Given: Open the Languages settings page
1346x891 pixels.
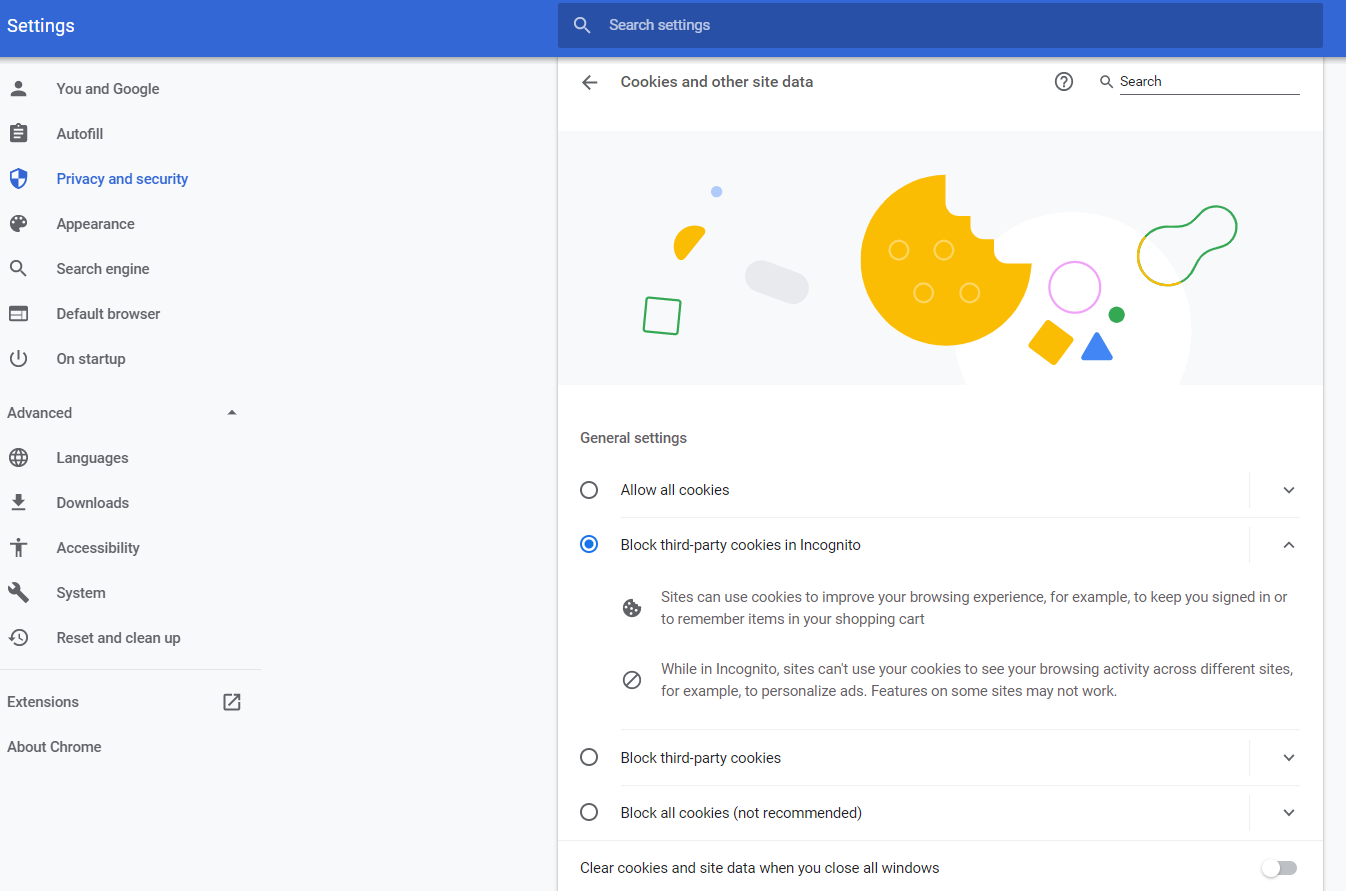Looking at the screenshot, I should pyautogui.click(x=92, y=458).
